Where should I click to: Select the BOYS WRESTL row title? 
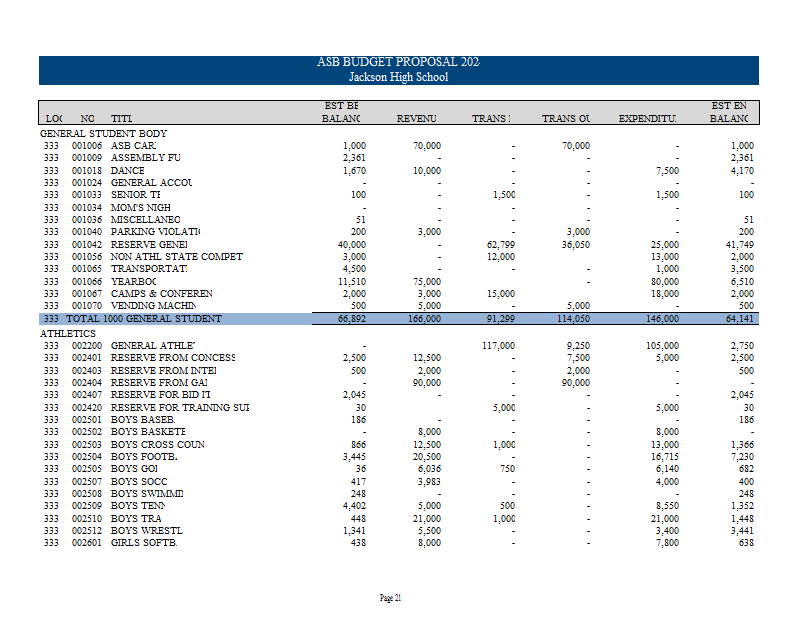(147, 531)
